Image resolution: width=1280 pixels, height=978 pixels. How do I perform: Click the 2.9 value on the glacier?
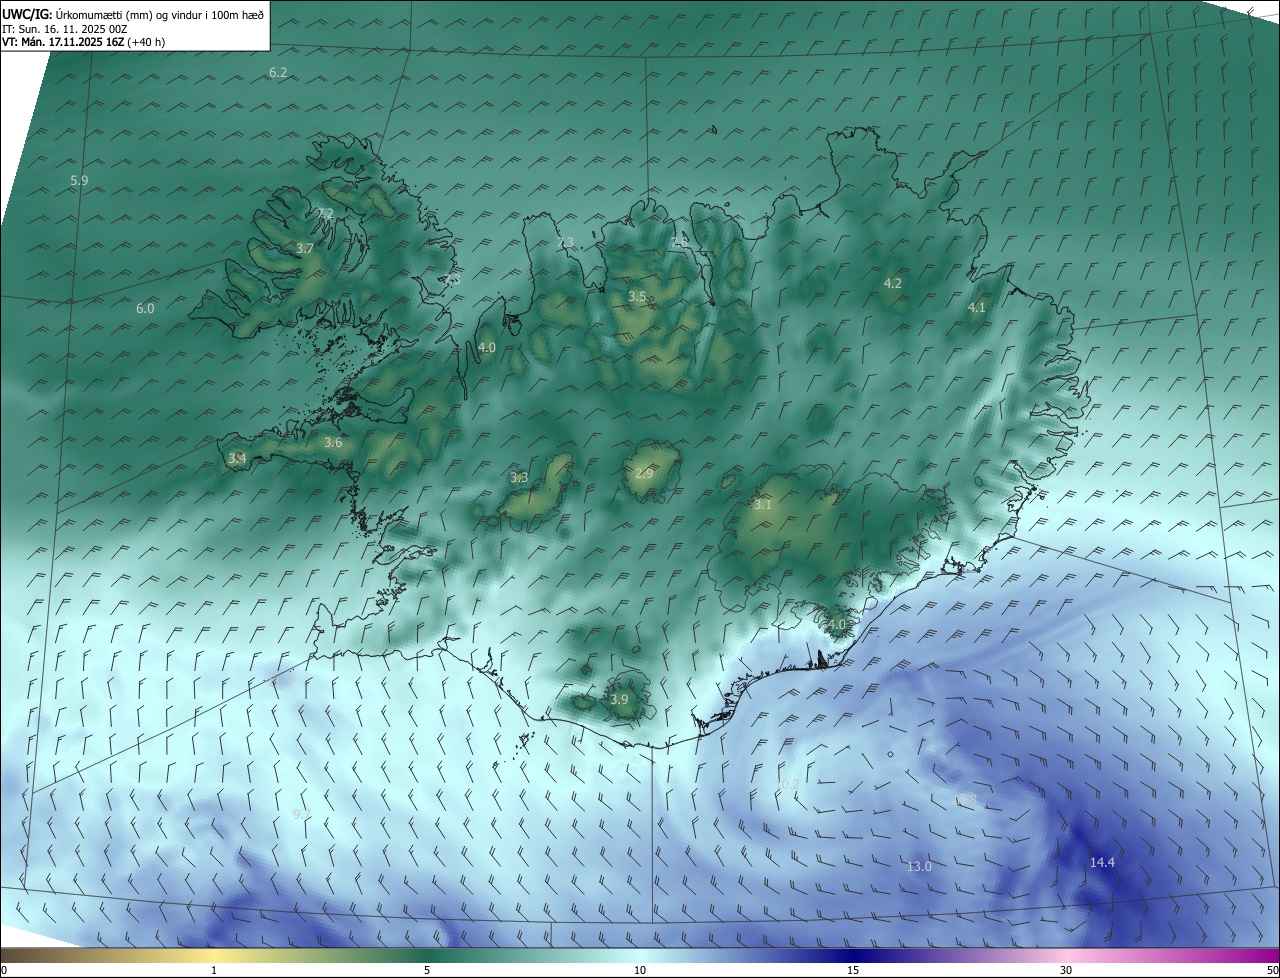[x=644, y=473]
